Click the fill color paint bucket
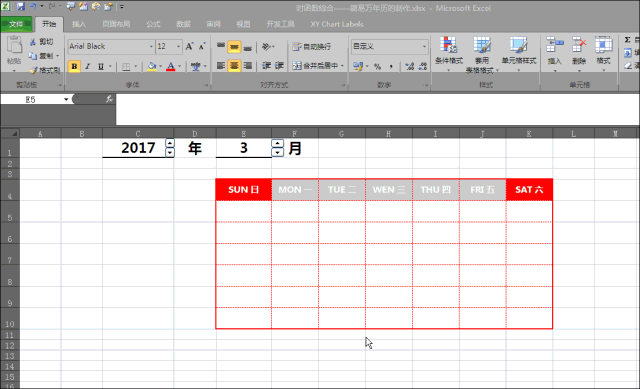The image size is (640, 389). (x=152, y=66)
